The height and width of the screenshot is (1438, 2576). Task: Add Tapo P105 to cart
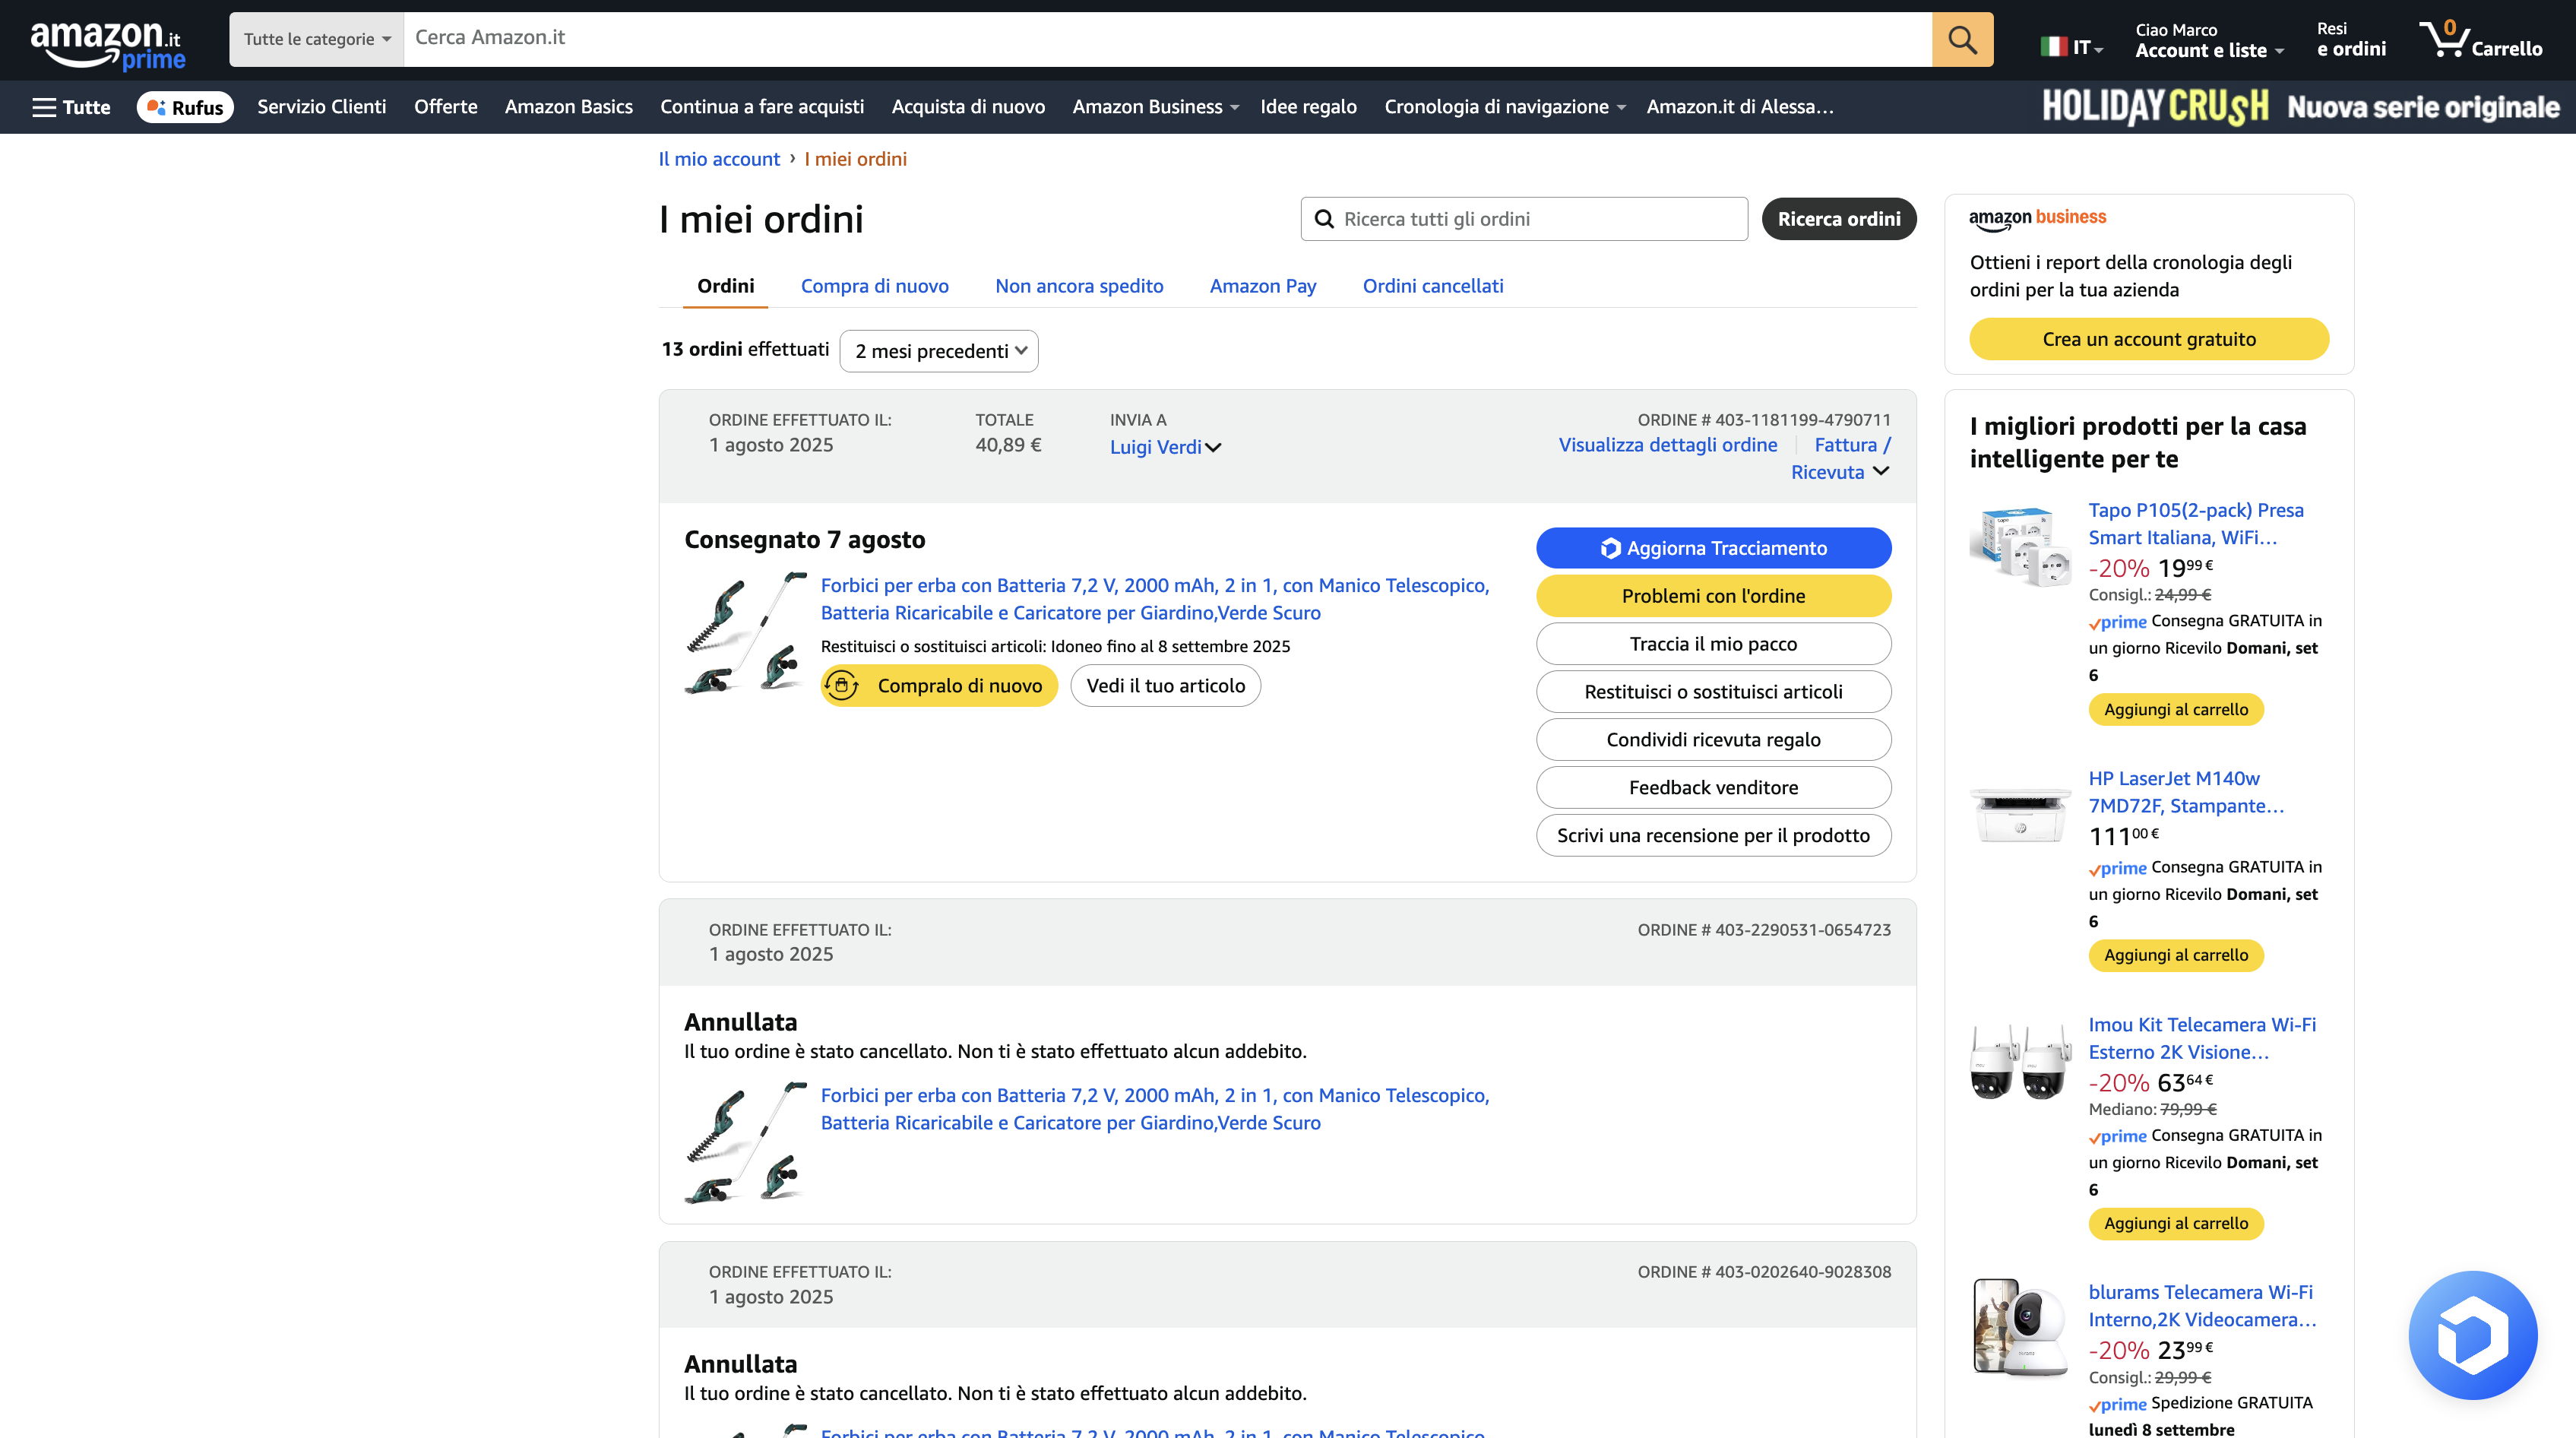pyautogui.click(x=2175, y=710)
